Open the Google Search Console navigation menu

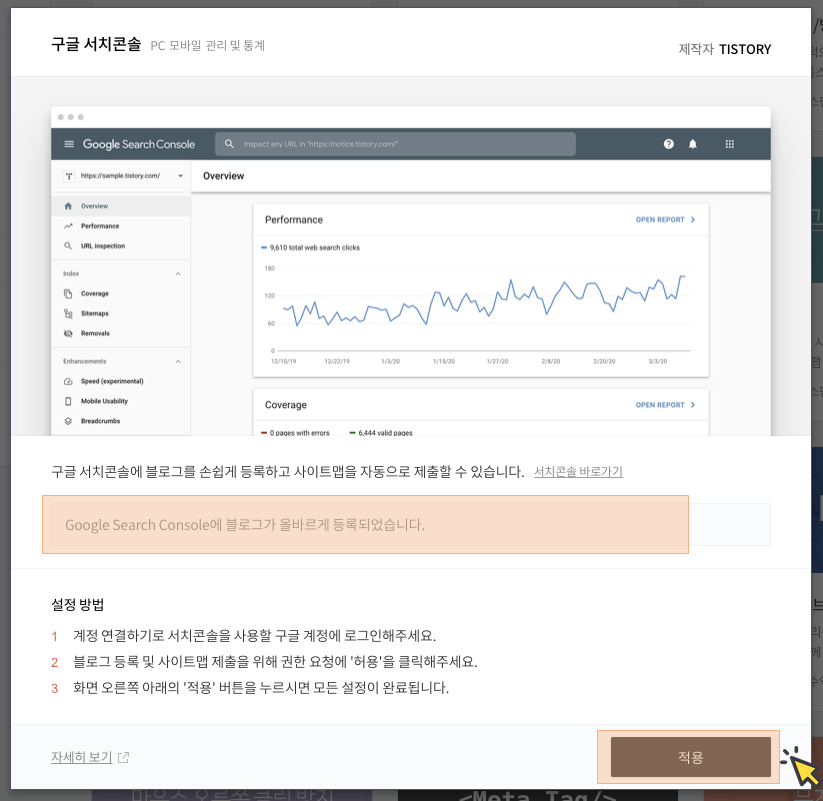(68, 143)
